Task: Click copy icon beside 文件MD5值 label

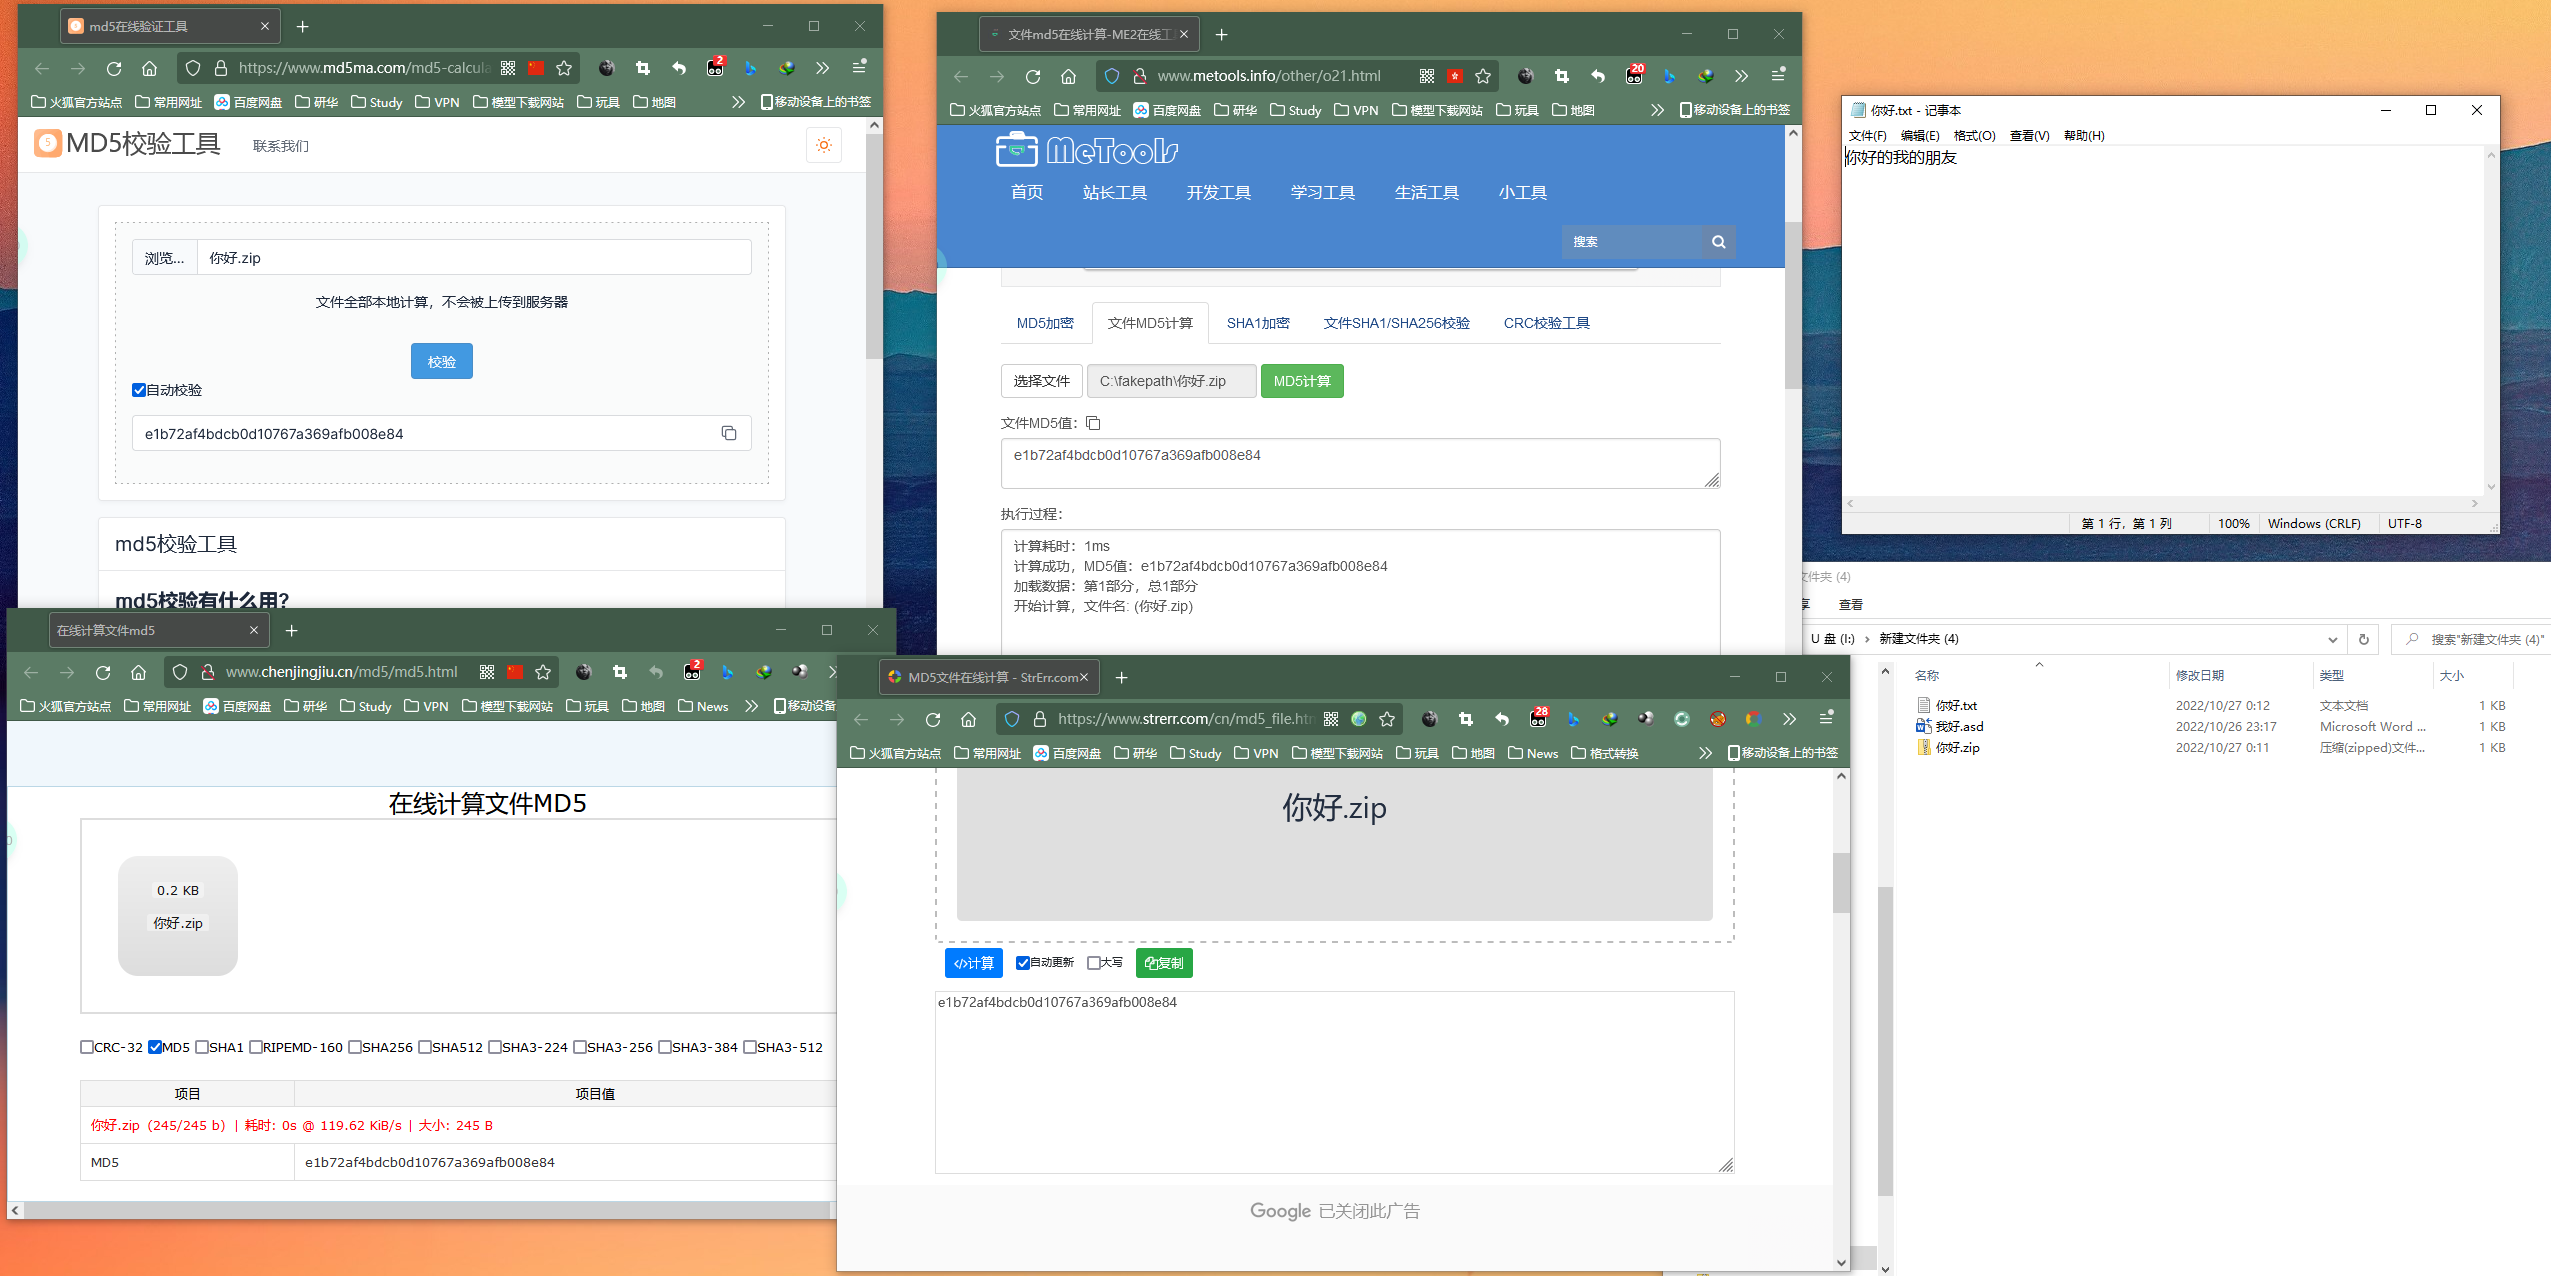Action: point(1093,423)
